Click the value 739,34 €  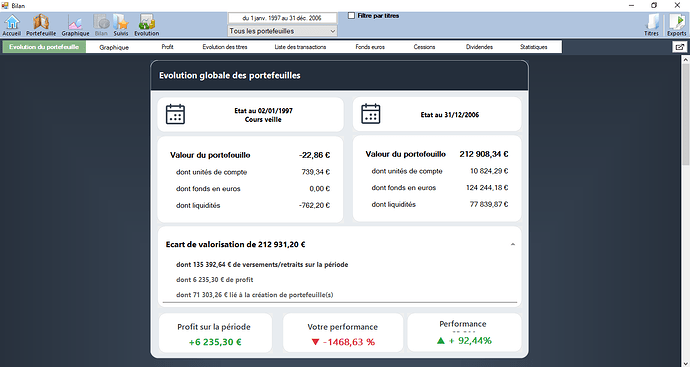point(316,172)
